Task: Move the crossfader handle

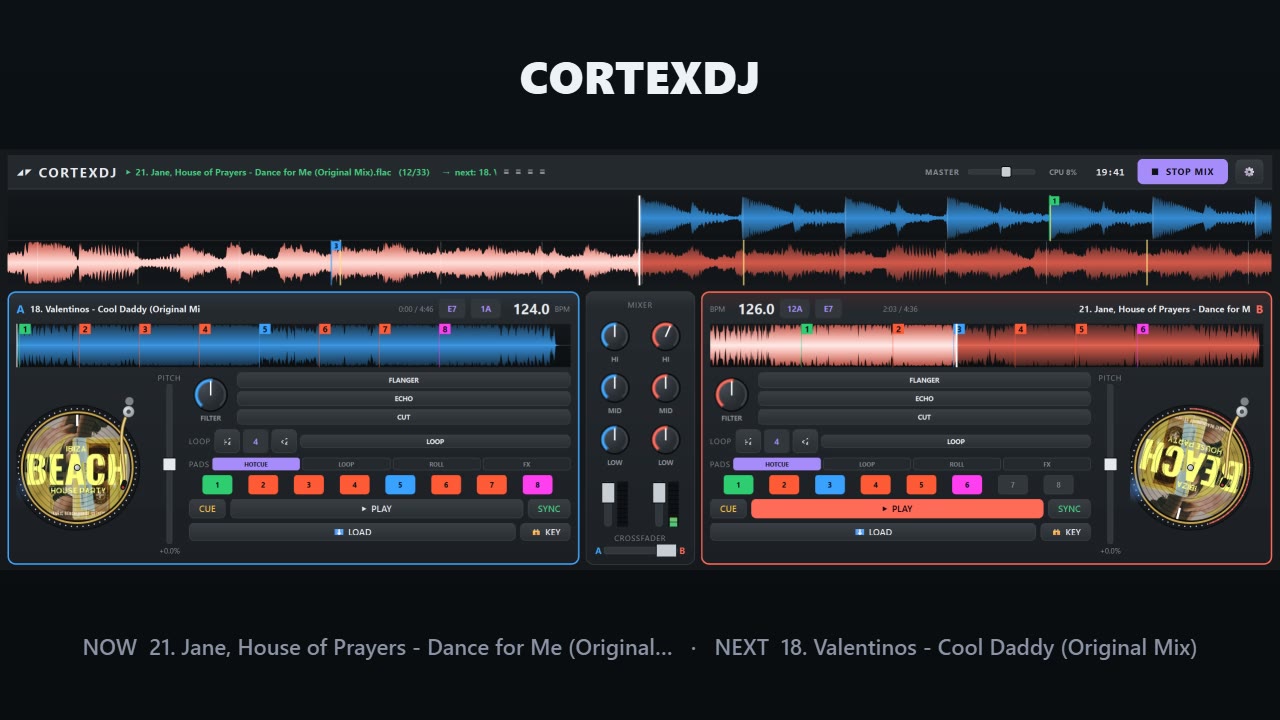Action: pyautogui.click(x=665, y=551)
